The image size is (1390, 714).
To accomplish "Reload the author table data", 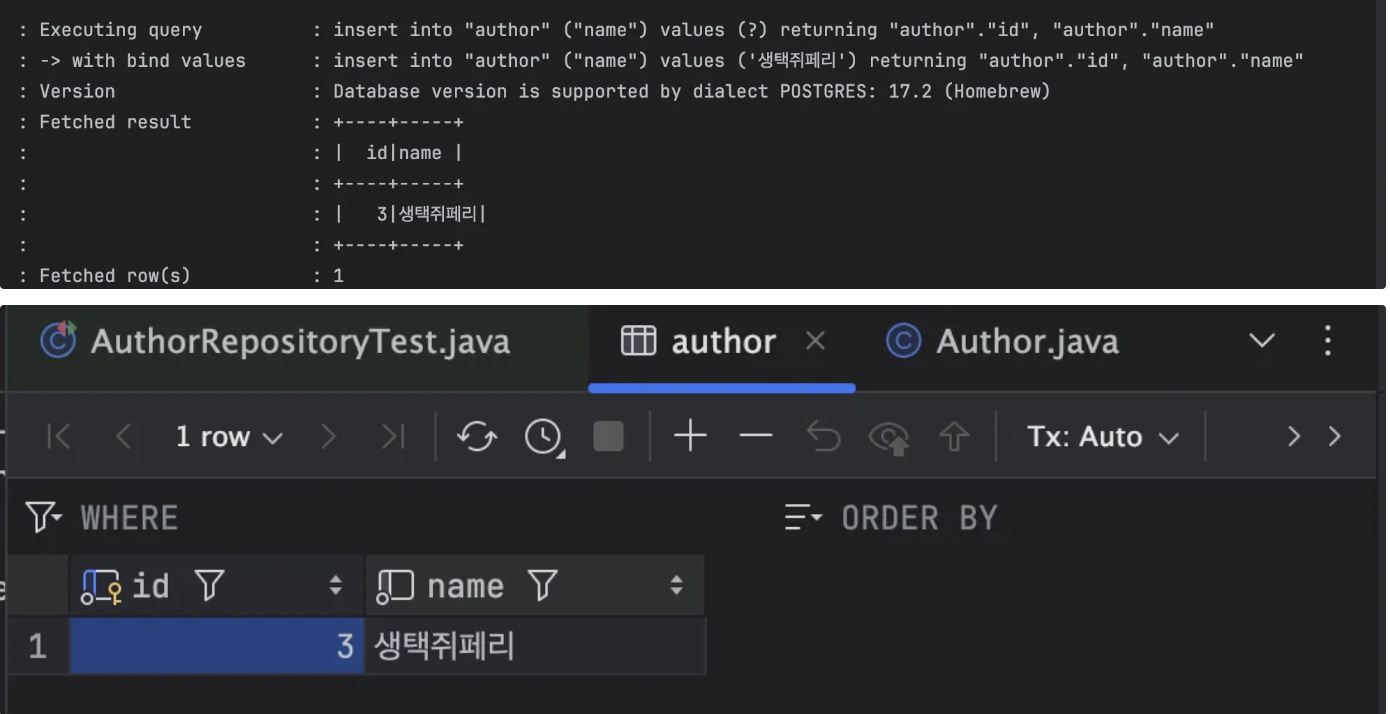I will [x=477, y=437].
